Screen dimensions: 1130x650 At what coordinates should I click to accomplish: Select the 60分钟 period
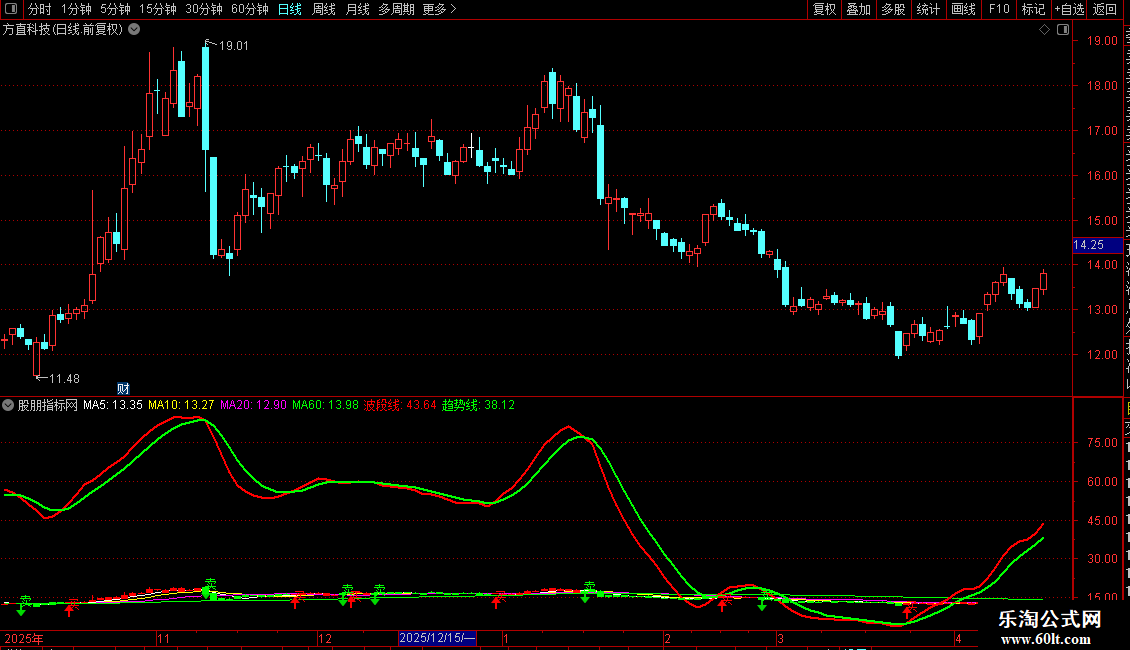[x=250, y=9]
